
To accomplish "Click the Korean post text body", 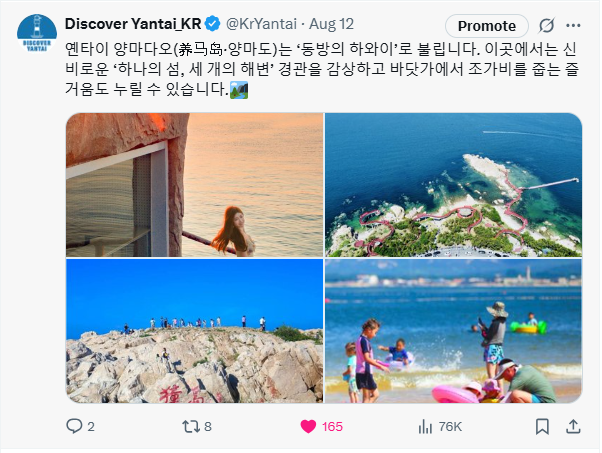I will click(322, 69).
